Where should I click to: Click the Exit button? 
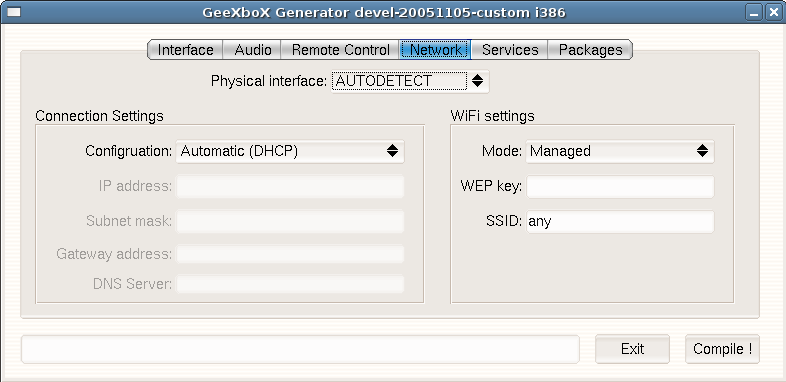[632, 349]
